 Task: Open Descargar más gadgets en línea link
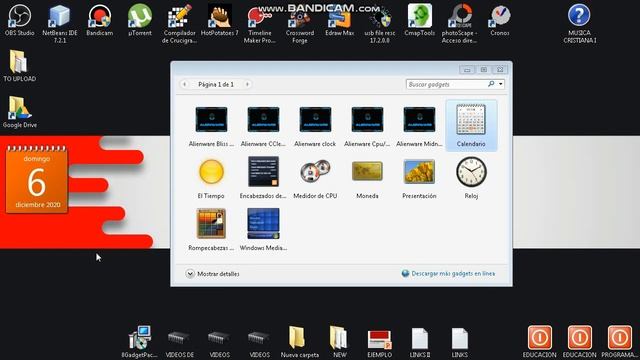click(453, 273)
